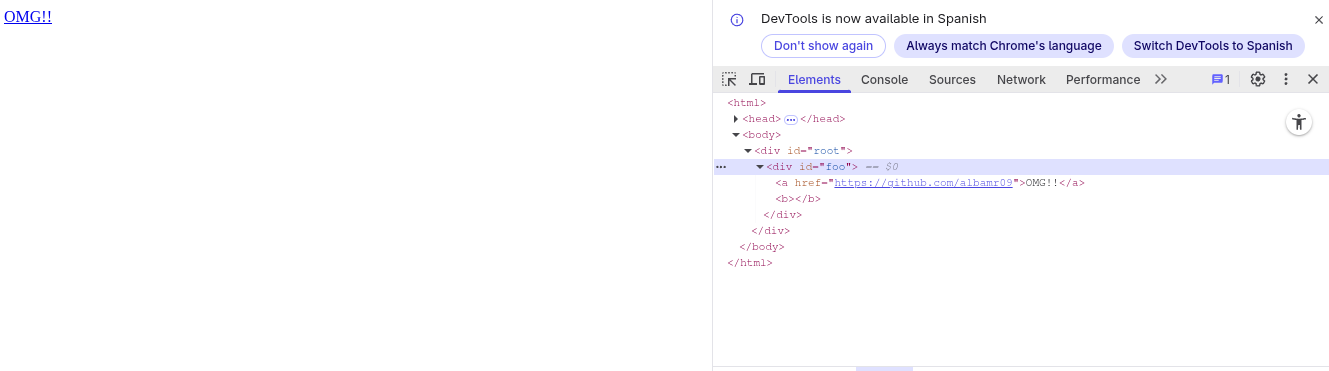This screenshot has height=371, width=1329.
Task: Select the Elements tab
Action: click(814, 80)
